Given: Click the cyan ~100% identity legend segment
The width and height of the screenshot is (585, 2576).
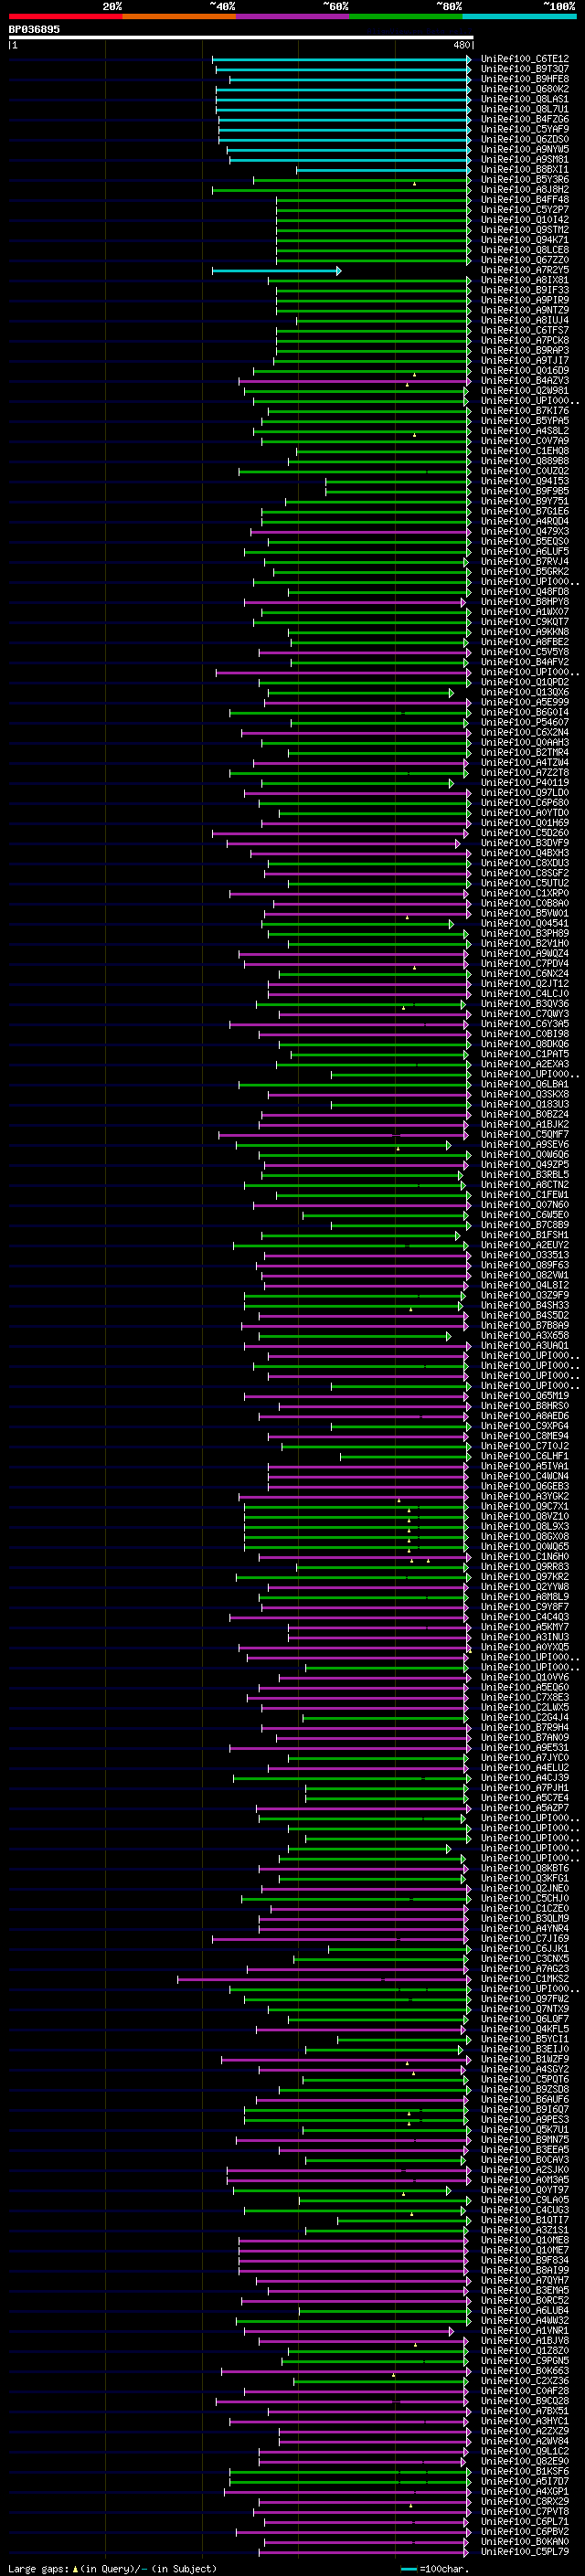Looking at the screenshot, I should coord(519,17).
